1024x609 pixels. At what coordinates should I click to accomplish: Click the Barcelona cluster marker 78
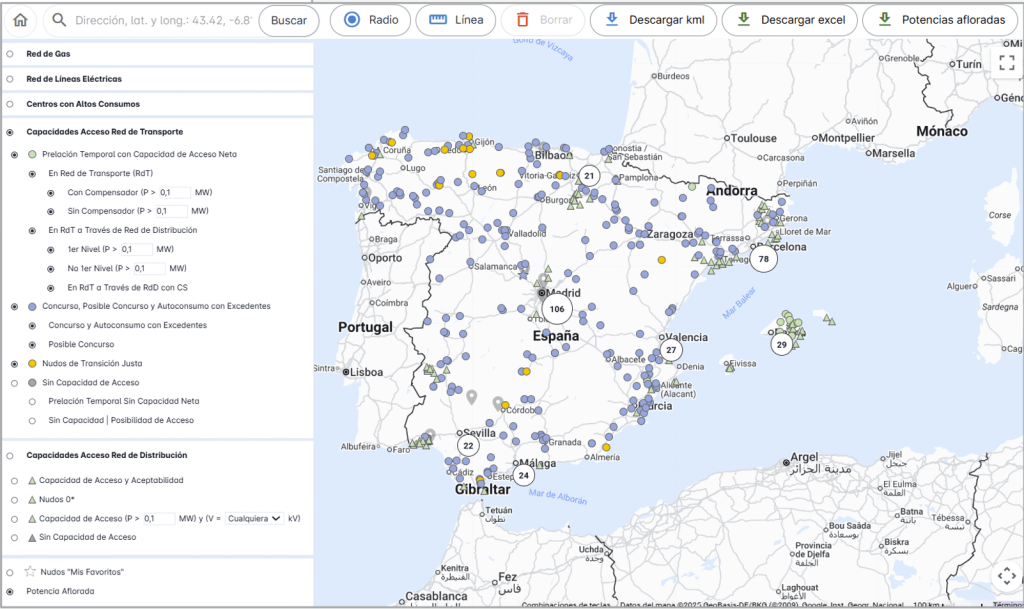763,259
